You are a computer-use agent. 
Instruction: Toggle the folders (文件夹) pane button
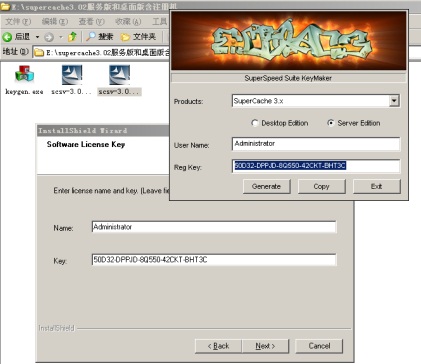click(x=138, y=37)
